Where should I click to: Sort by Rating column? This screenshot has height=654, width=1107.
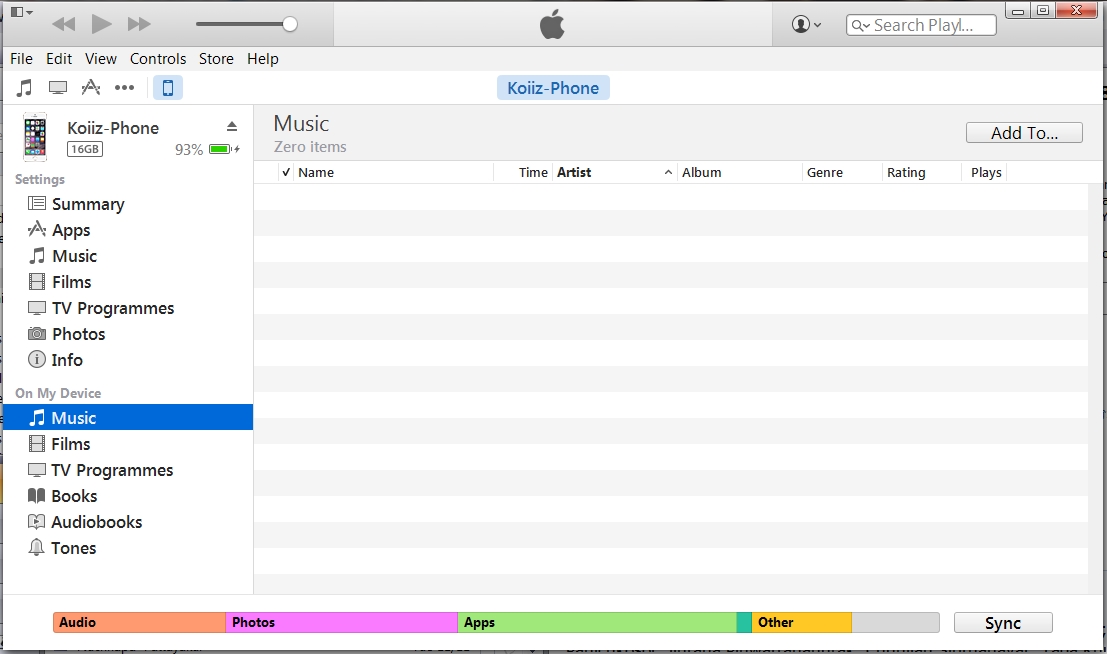click(906, 172)
